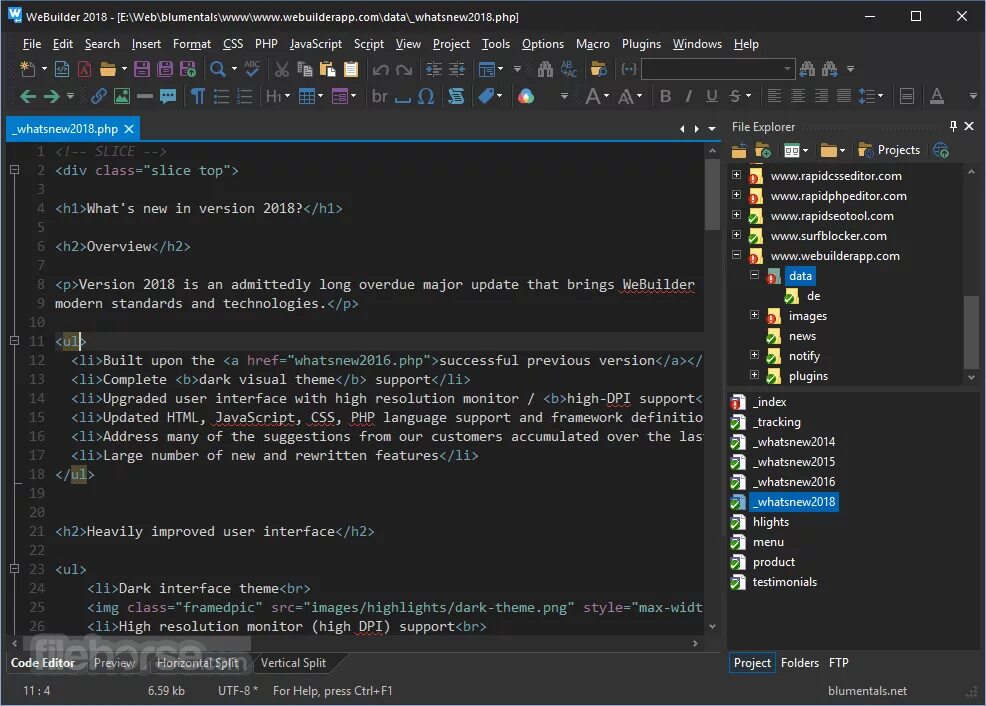Collapse the data folder node
The image size is (986, 706).
coord(755,275)
